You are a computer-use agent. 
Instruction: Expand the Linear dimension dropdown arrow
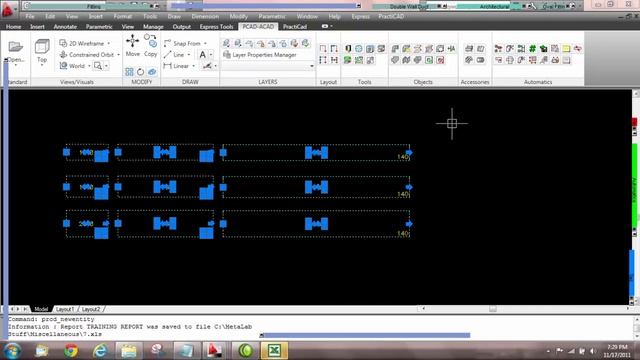(x=193, y=66)
